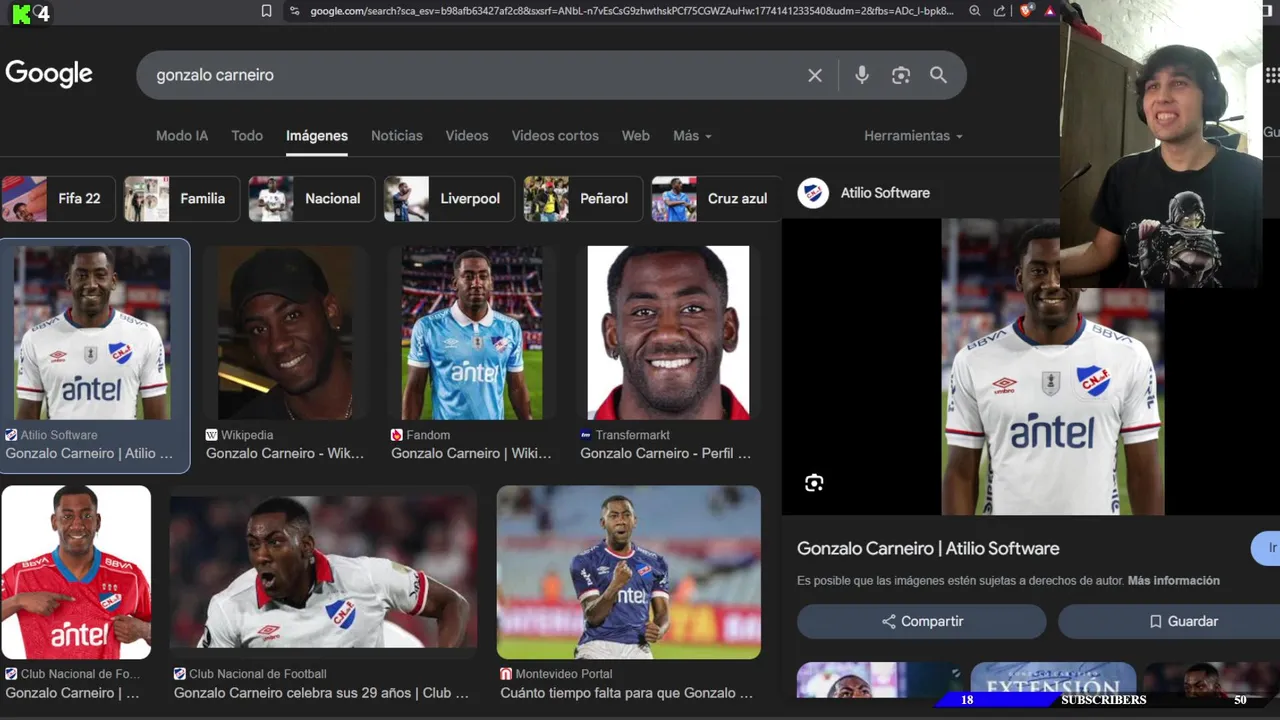
Task: Click the share icon in the address bar
Action: (x=1000, y=11)
